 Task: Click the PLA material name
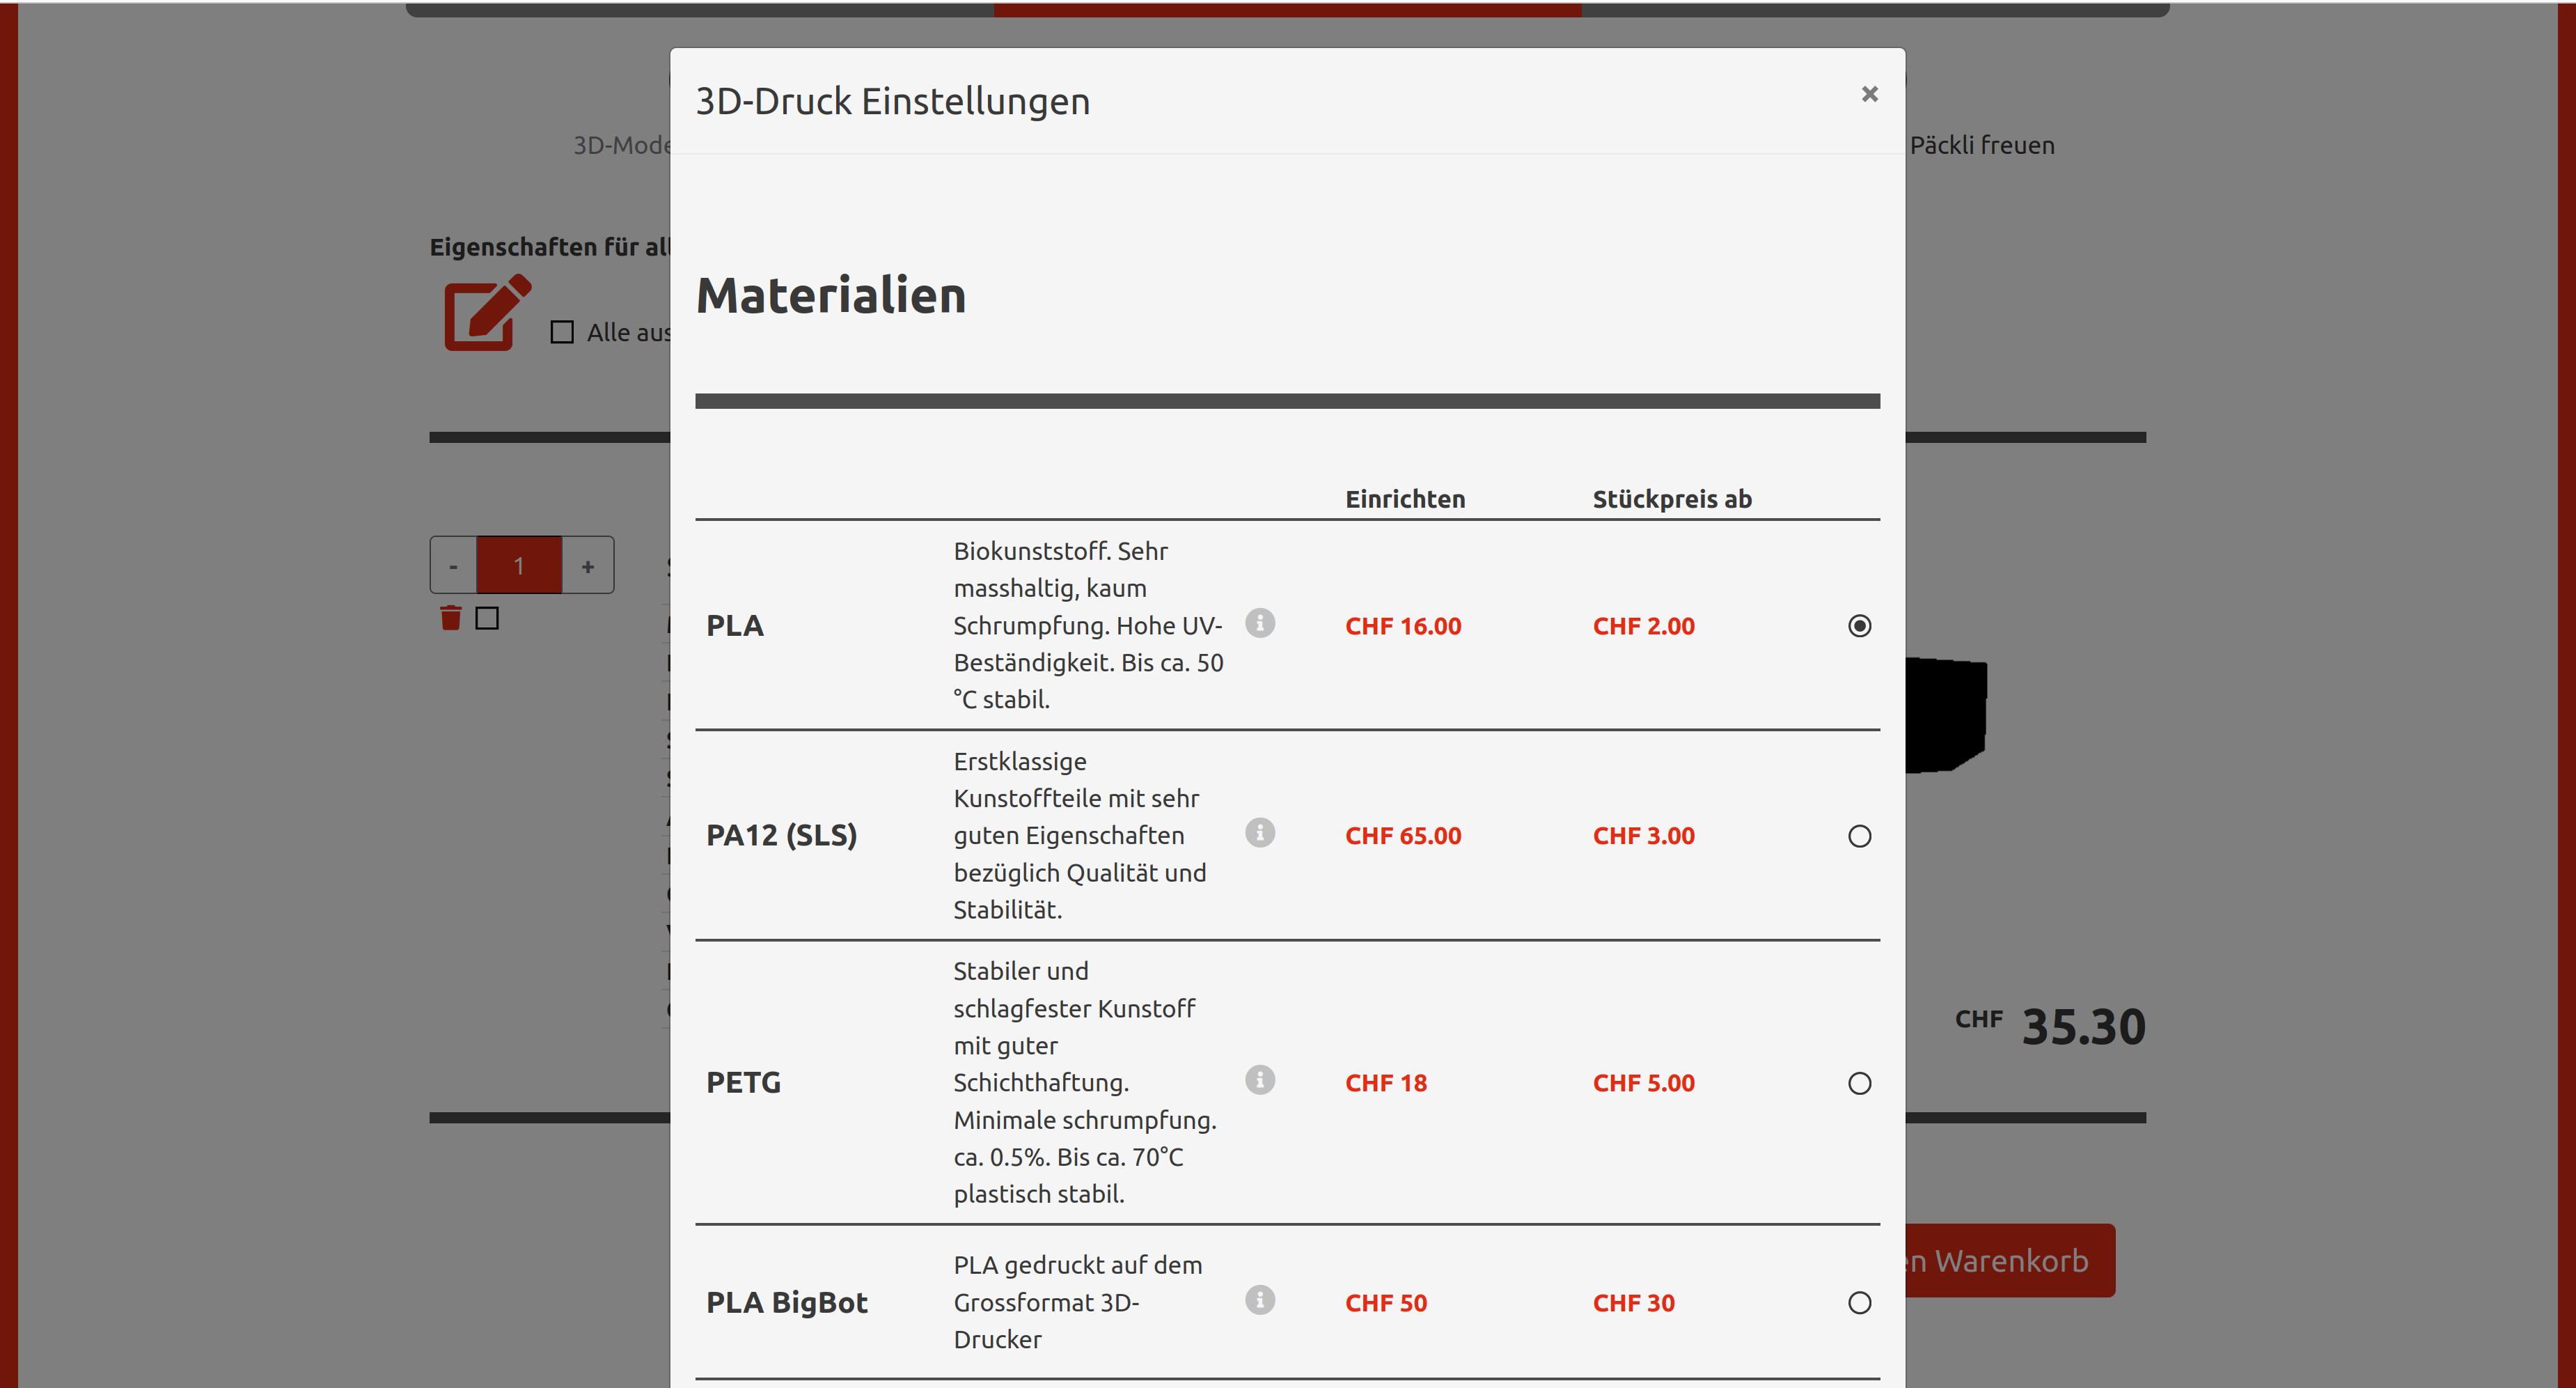(735, 626)
